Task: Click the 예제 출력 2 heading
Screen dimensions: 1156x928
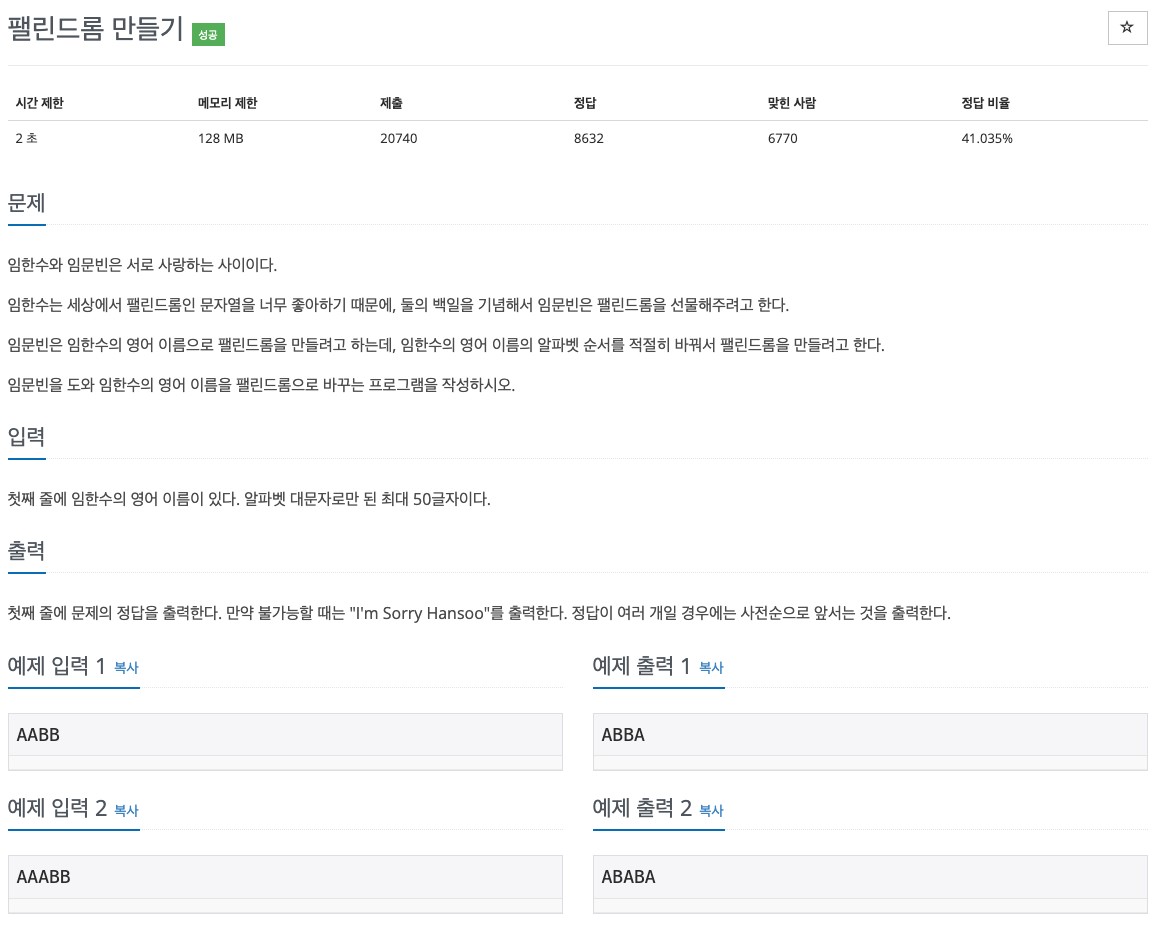Action: tap(641, 809)
